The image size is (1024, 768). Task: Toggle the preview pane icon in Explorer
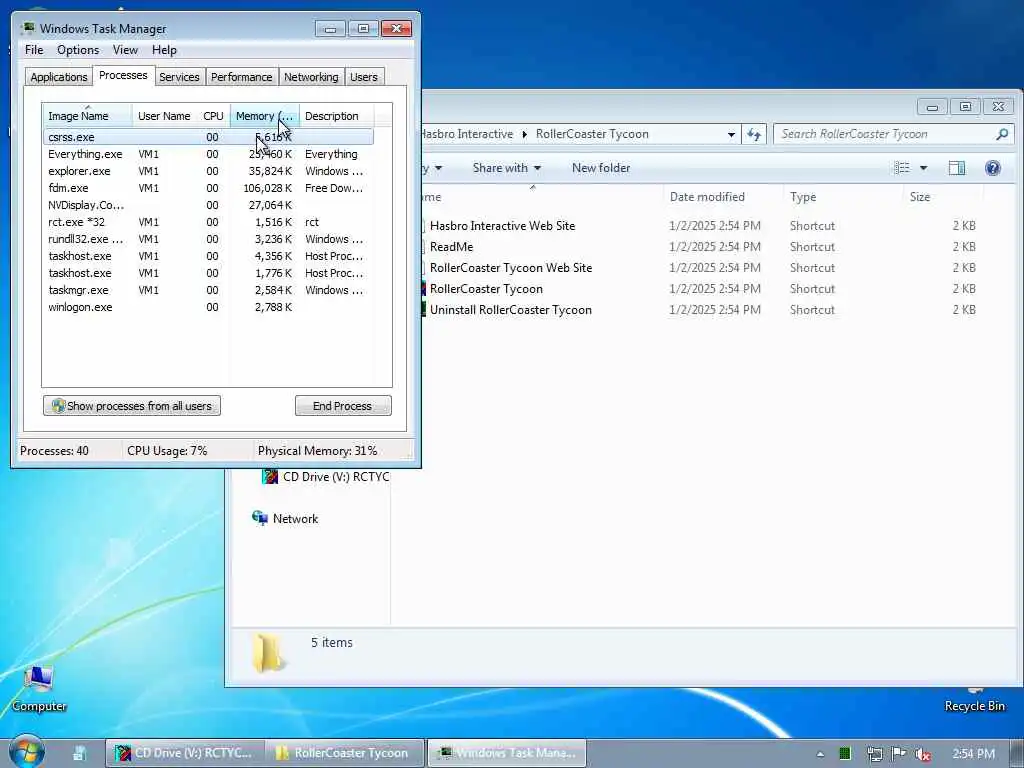(957, 168)
